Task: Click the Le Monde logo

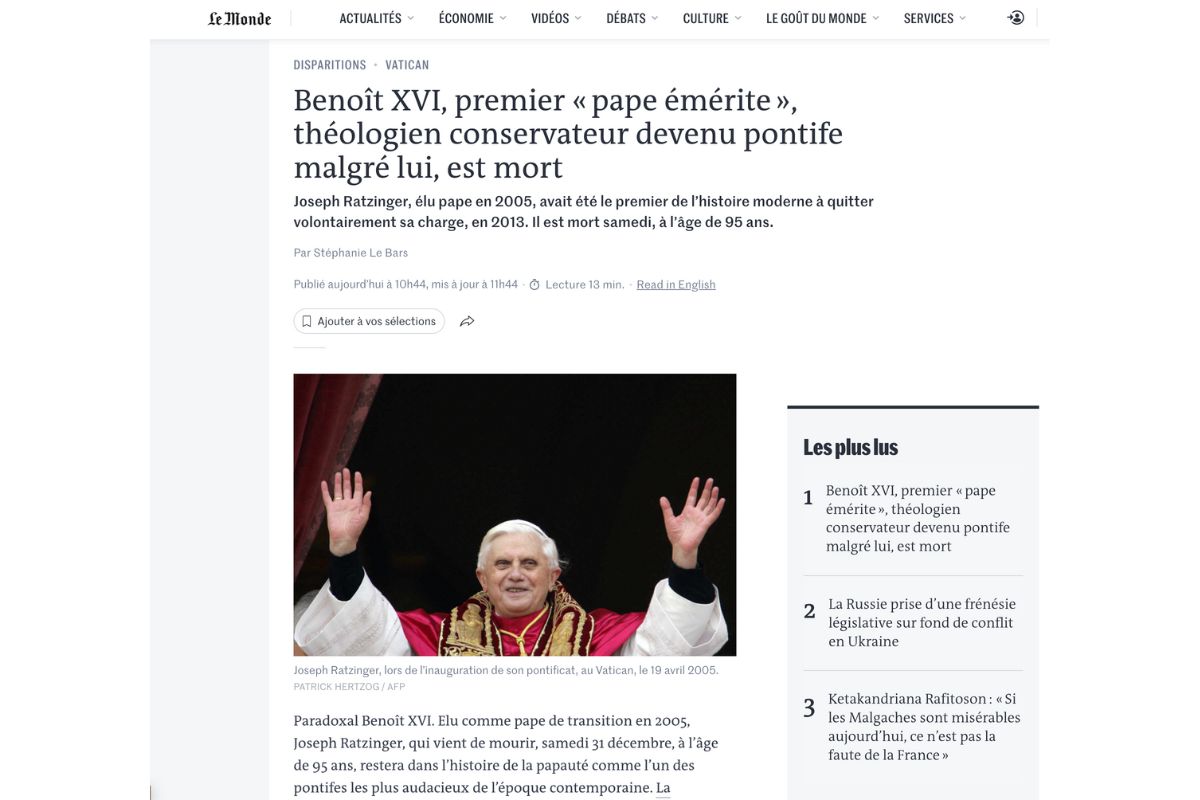Action: pos(240,18)
